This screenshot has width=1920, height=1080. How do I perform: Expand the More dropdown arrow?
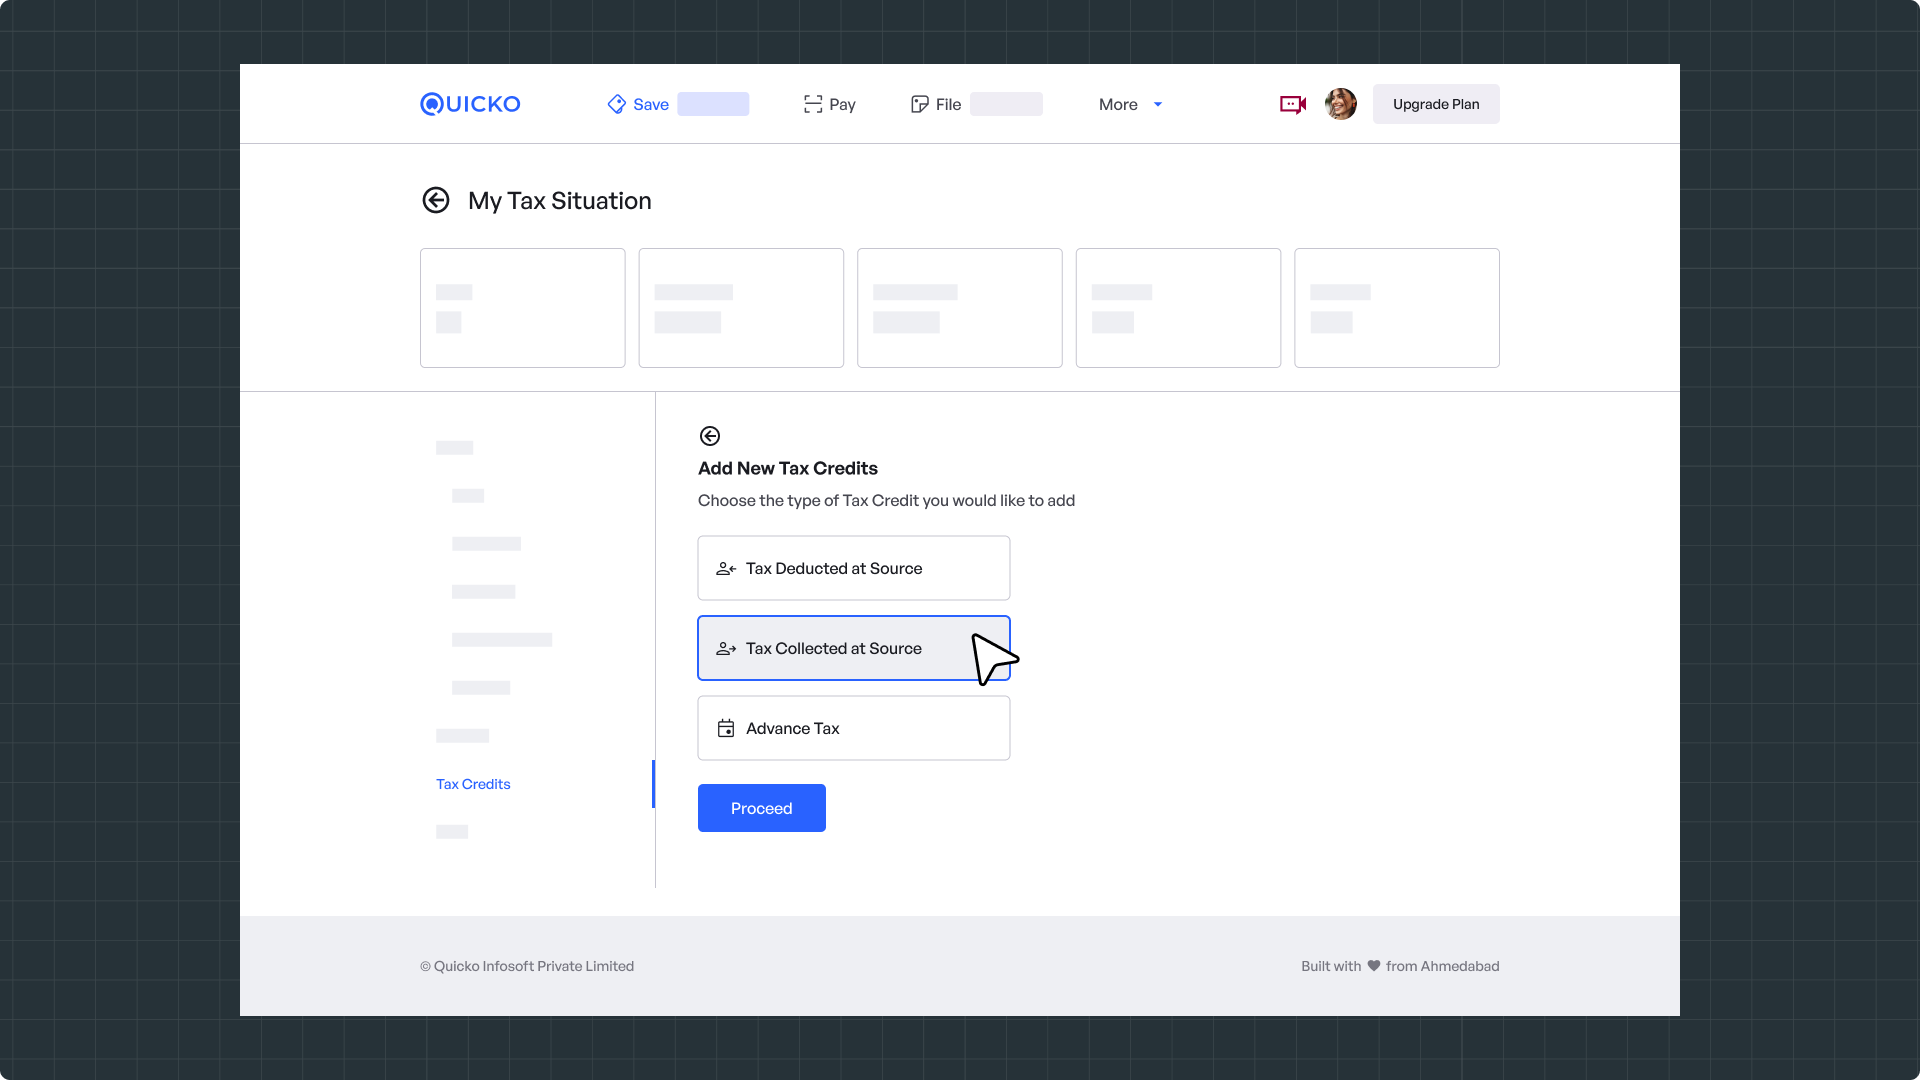(1158, 104)
